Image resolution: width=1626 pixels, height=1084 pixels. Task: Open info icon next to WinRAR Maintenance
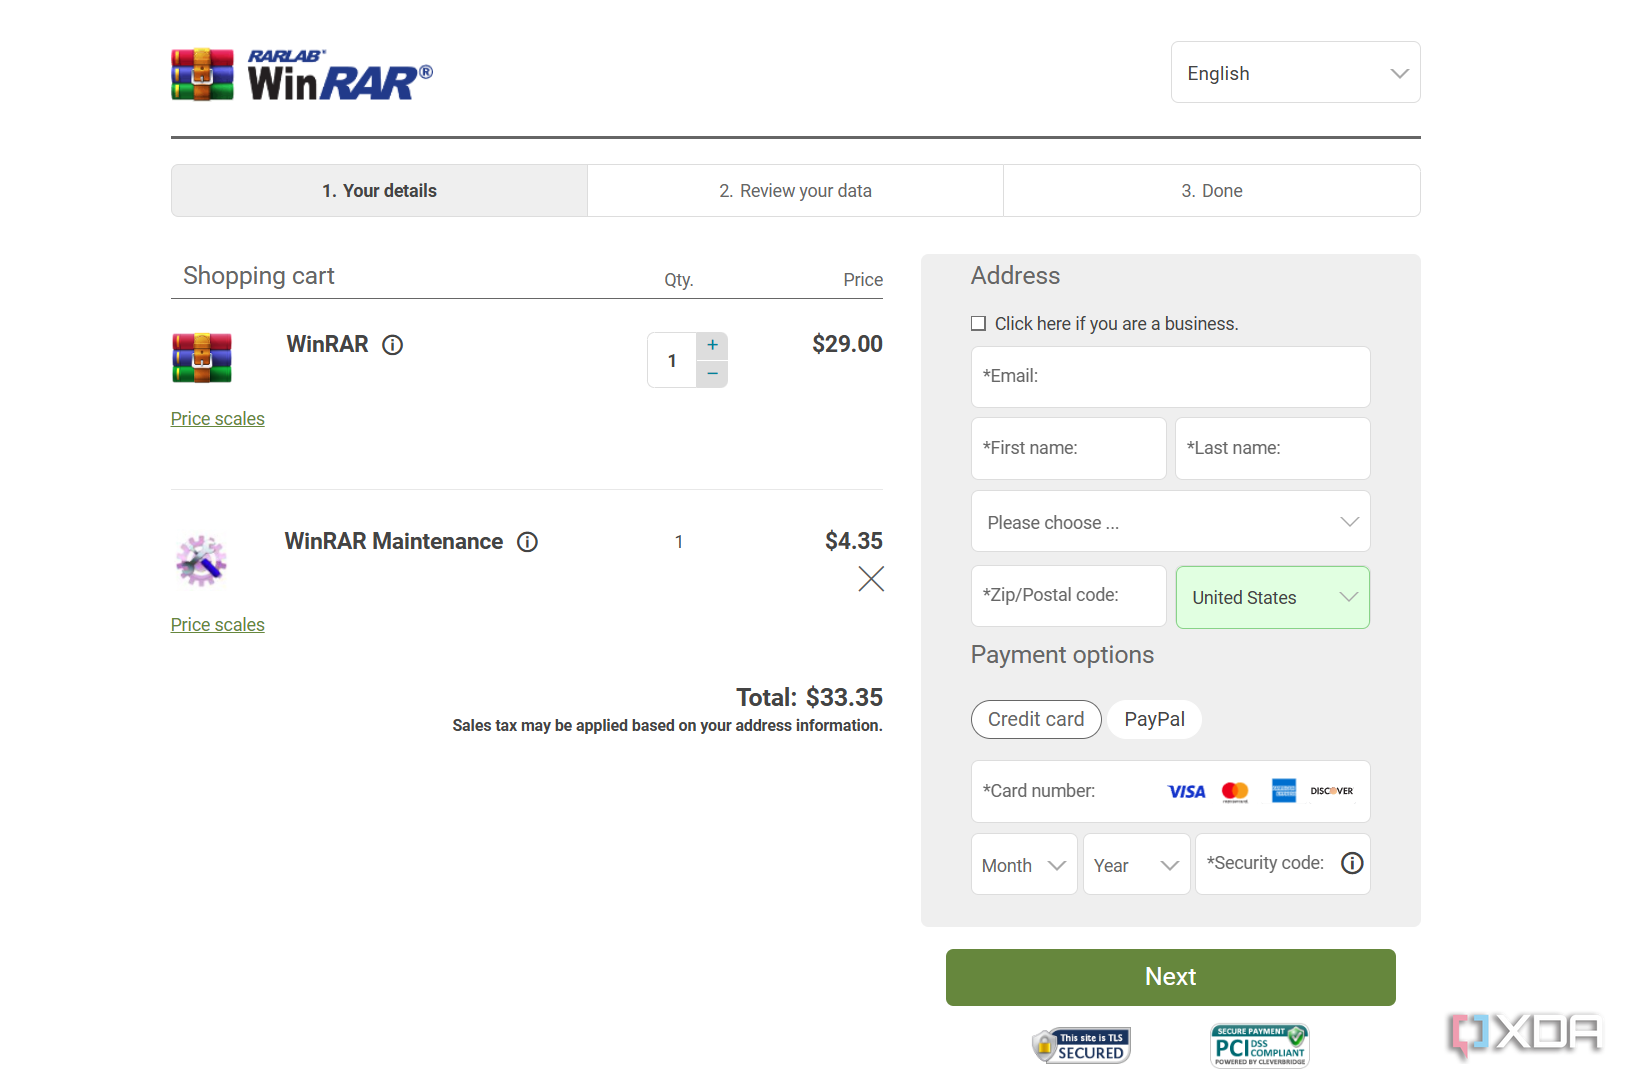pos(527,542)
